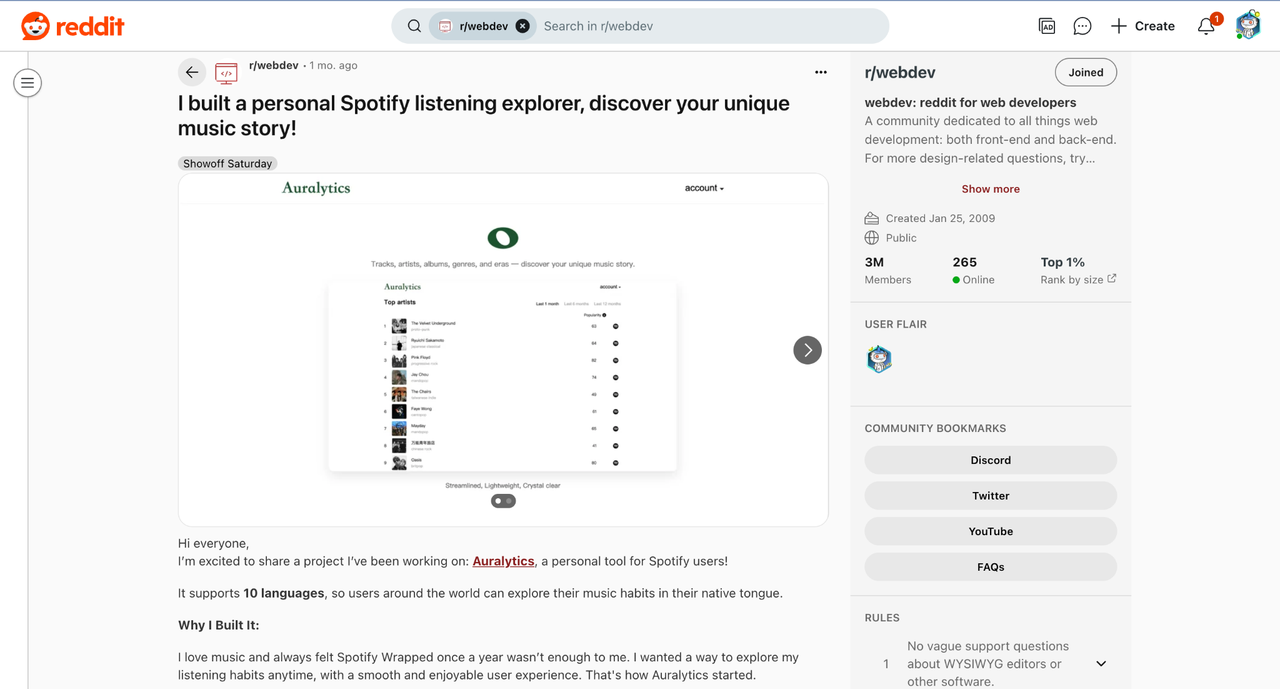
Task: Select the second gallery pagination dot
Action: coord(509,501)
